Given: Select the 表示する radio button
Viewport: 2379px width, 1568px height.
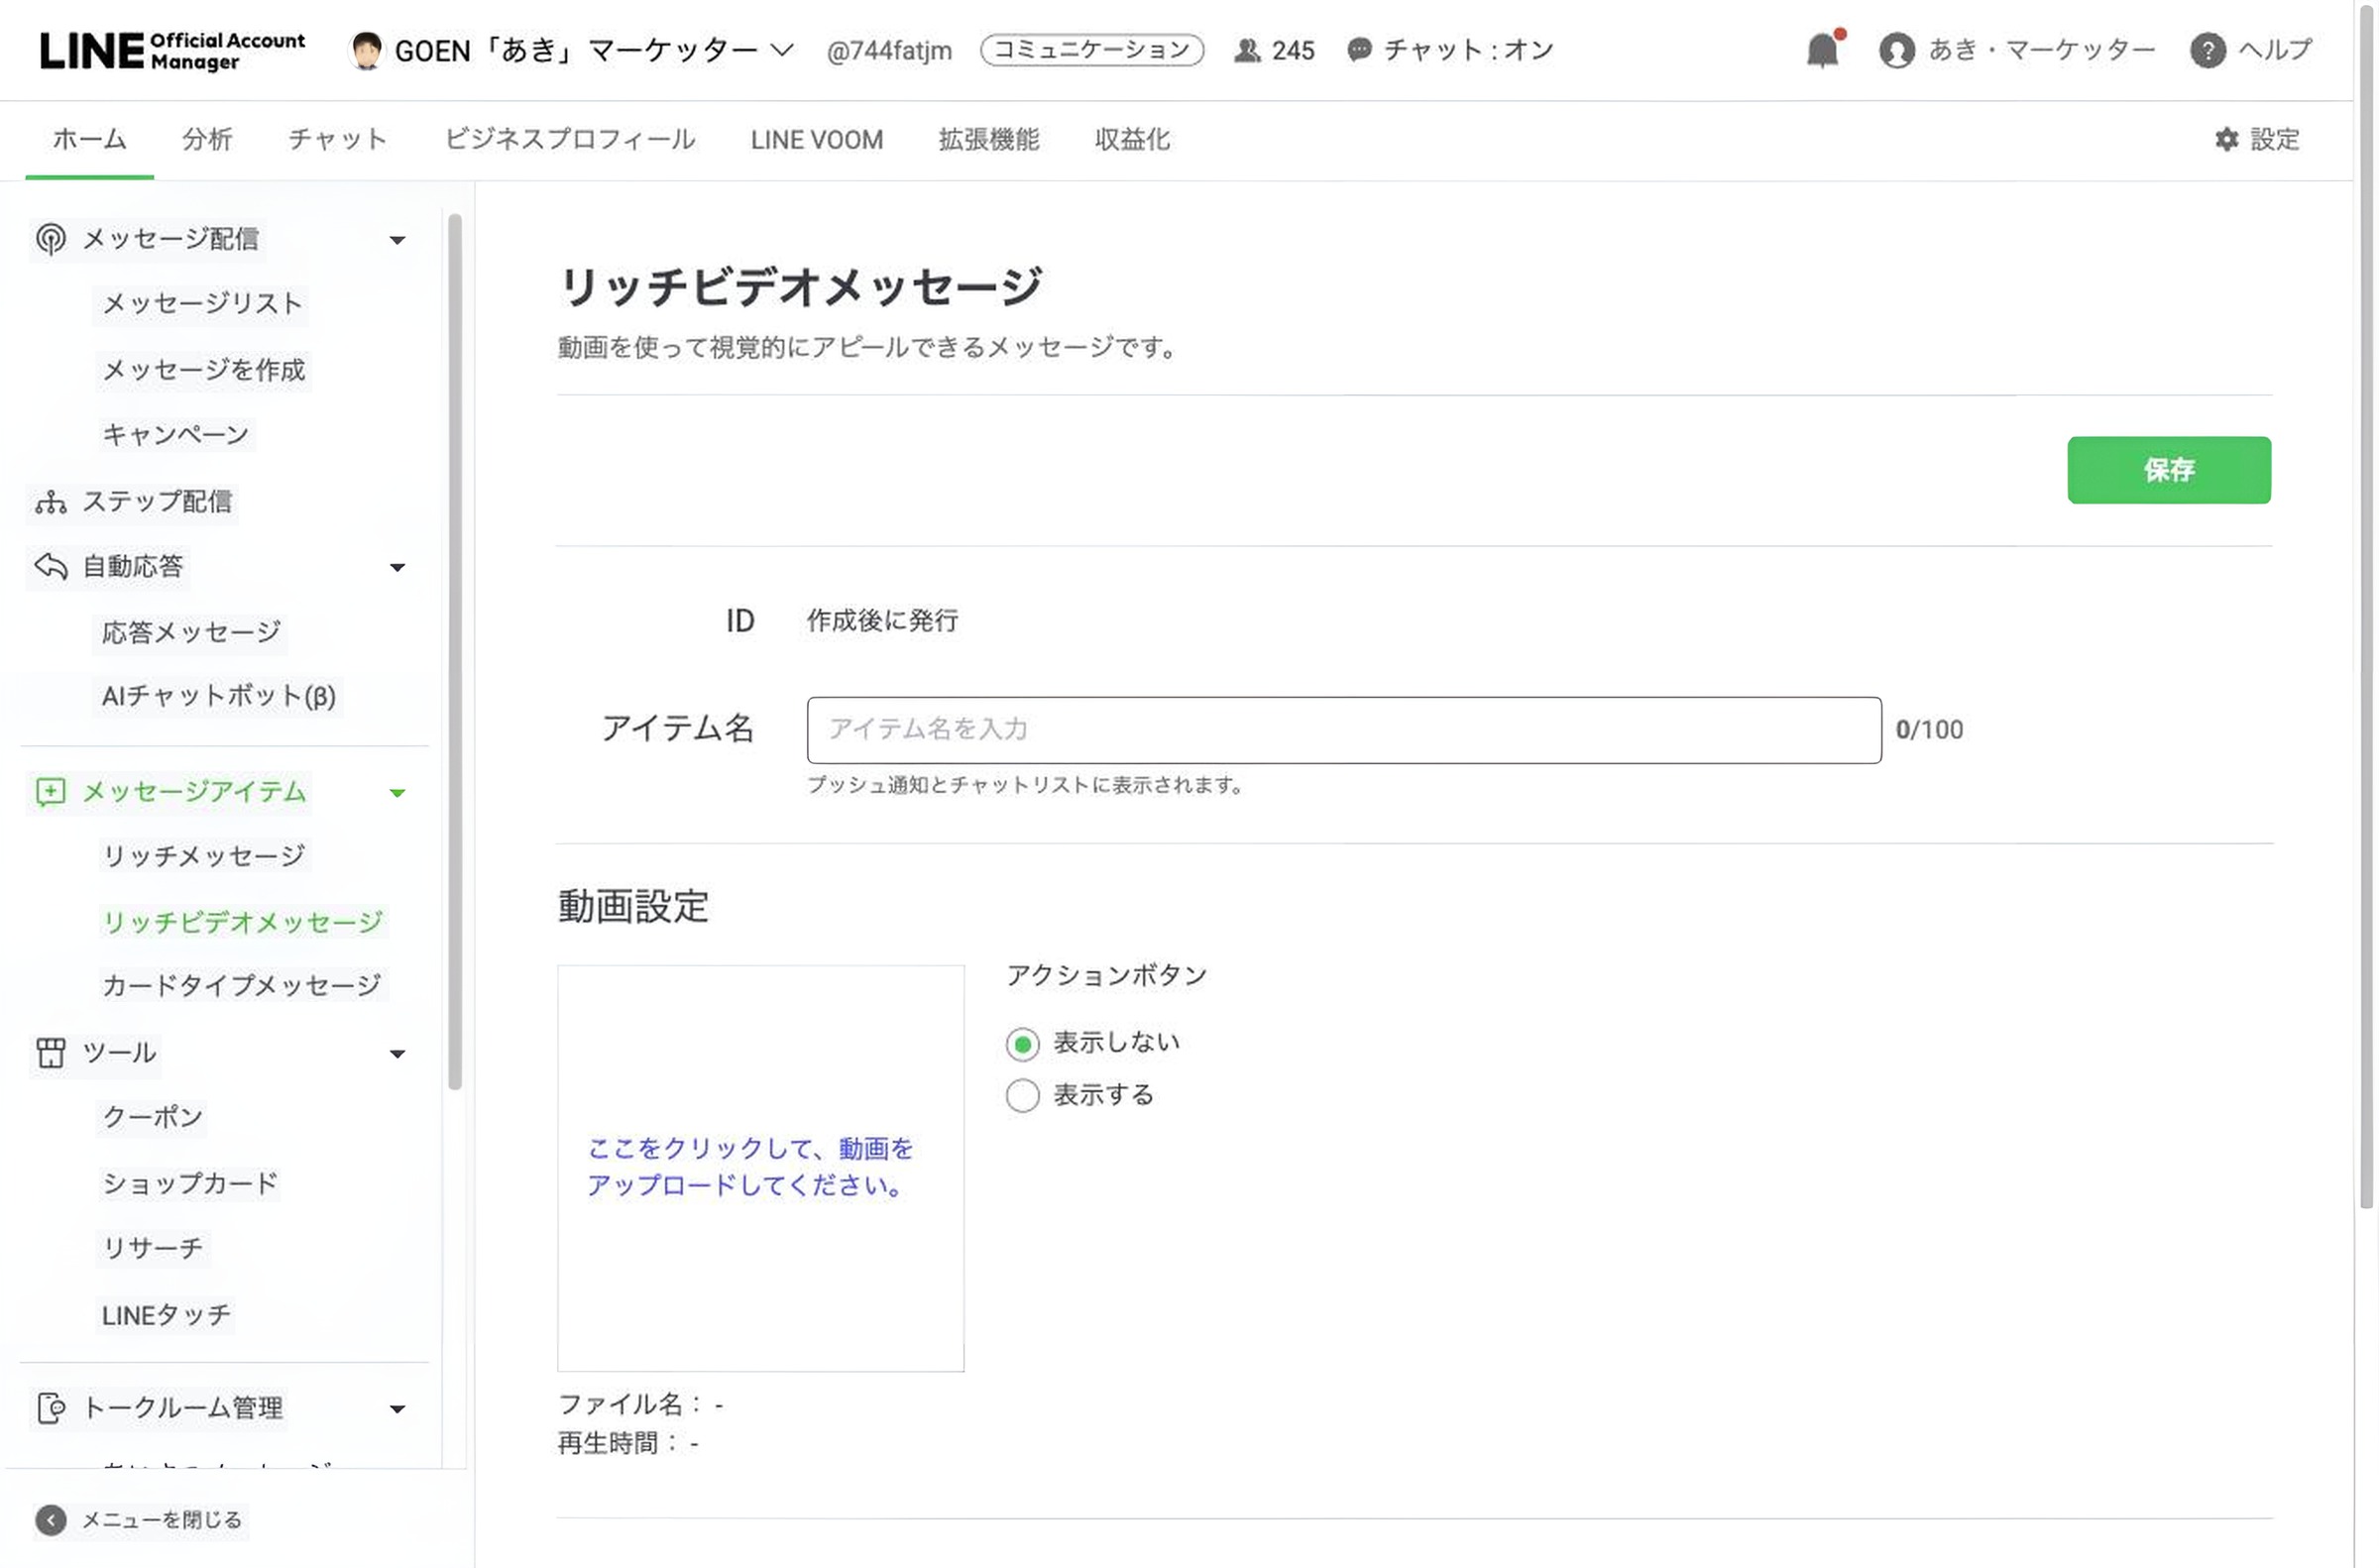Looking at the screenshot, I should pyautogui.click(x=1022, y=1096).
